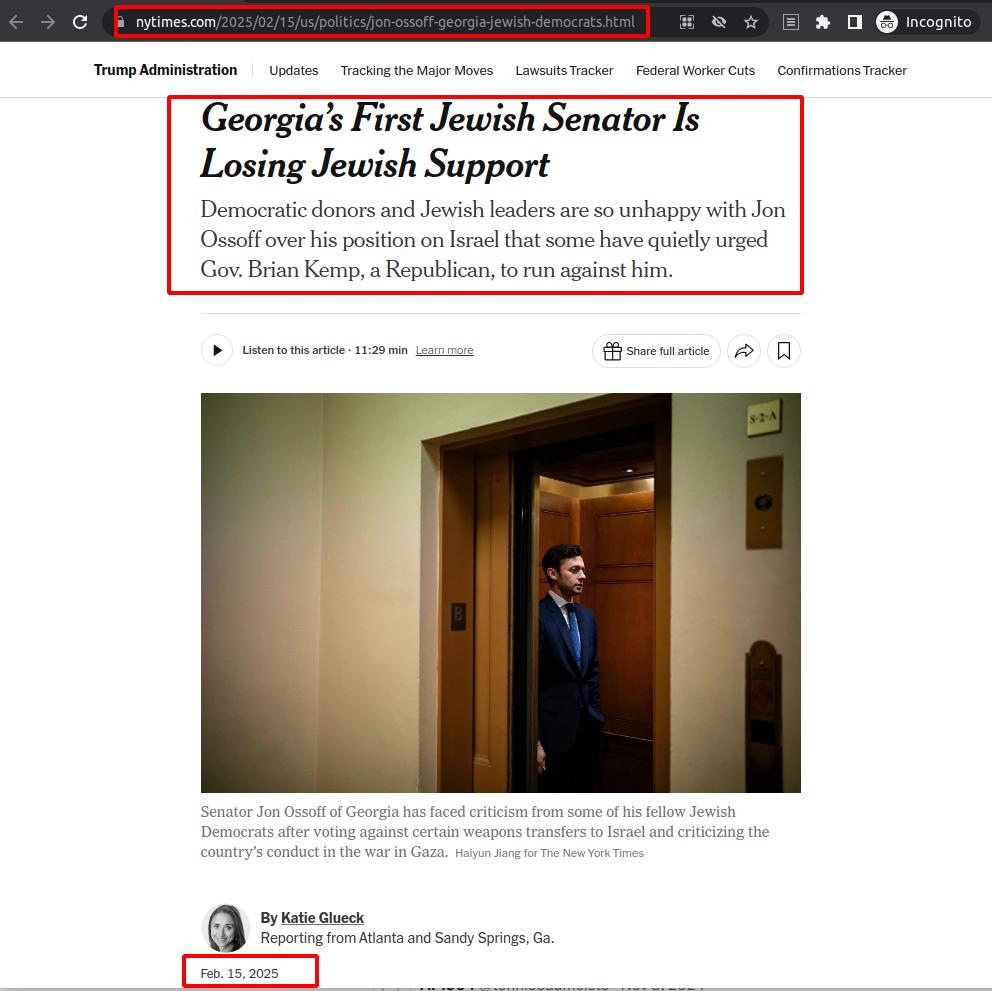The height and width of the screenshot is (991, 992).
Task: Save article with the bookmark ribbon icon
Action: [x=784, y=351]
